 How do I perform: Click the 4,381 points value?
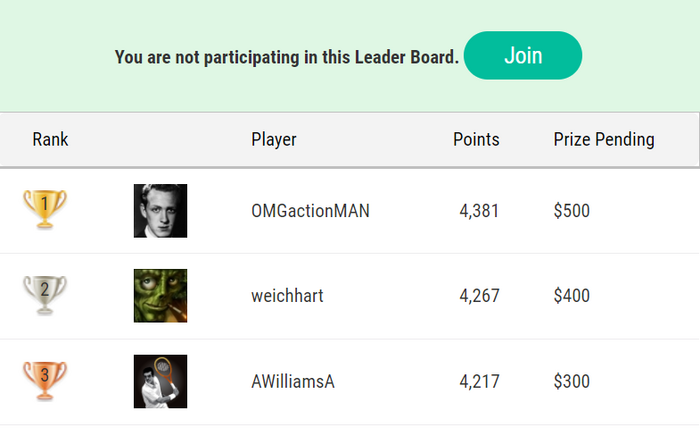479,211
